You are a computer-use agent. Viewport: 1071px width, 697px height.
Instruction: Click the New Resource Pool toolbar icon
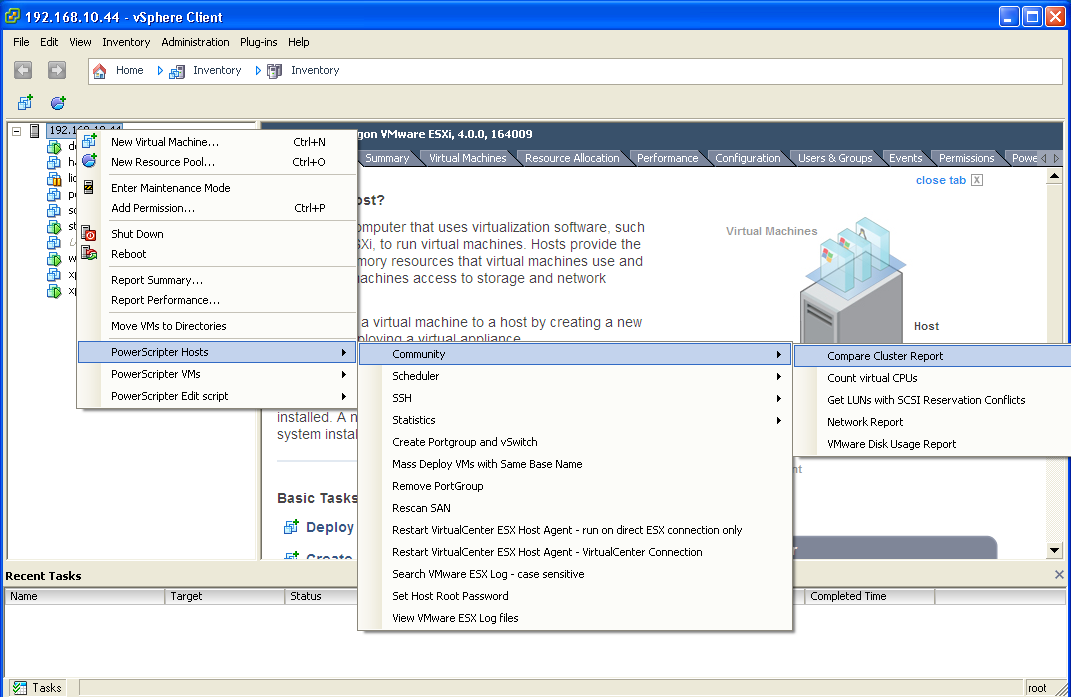[58, 102]
